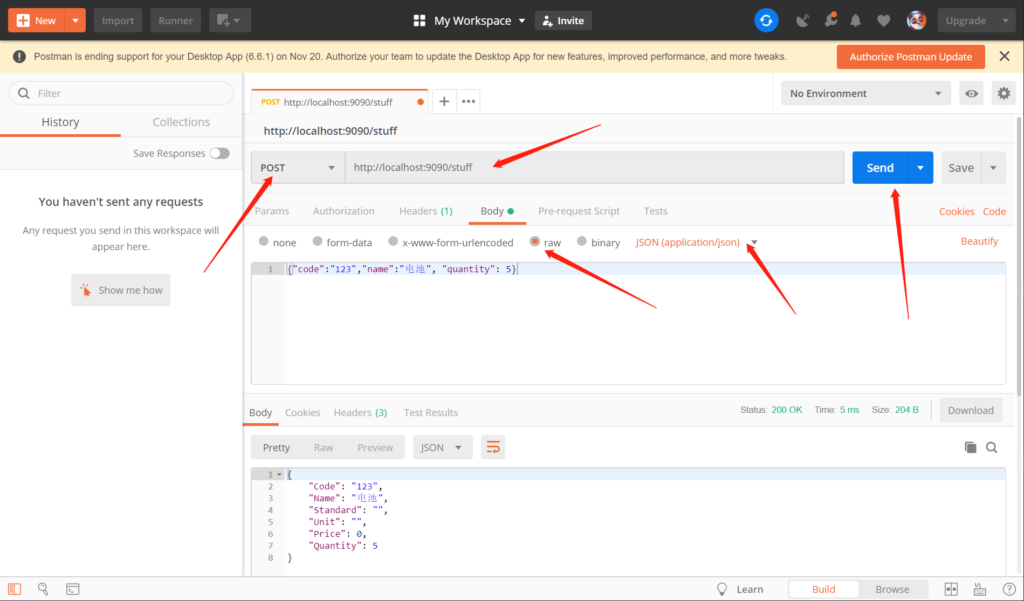Viewport: 1024px width, 601px height.
Task: Open the New button dropdown arrow
Action: coord(76,20)
